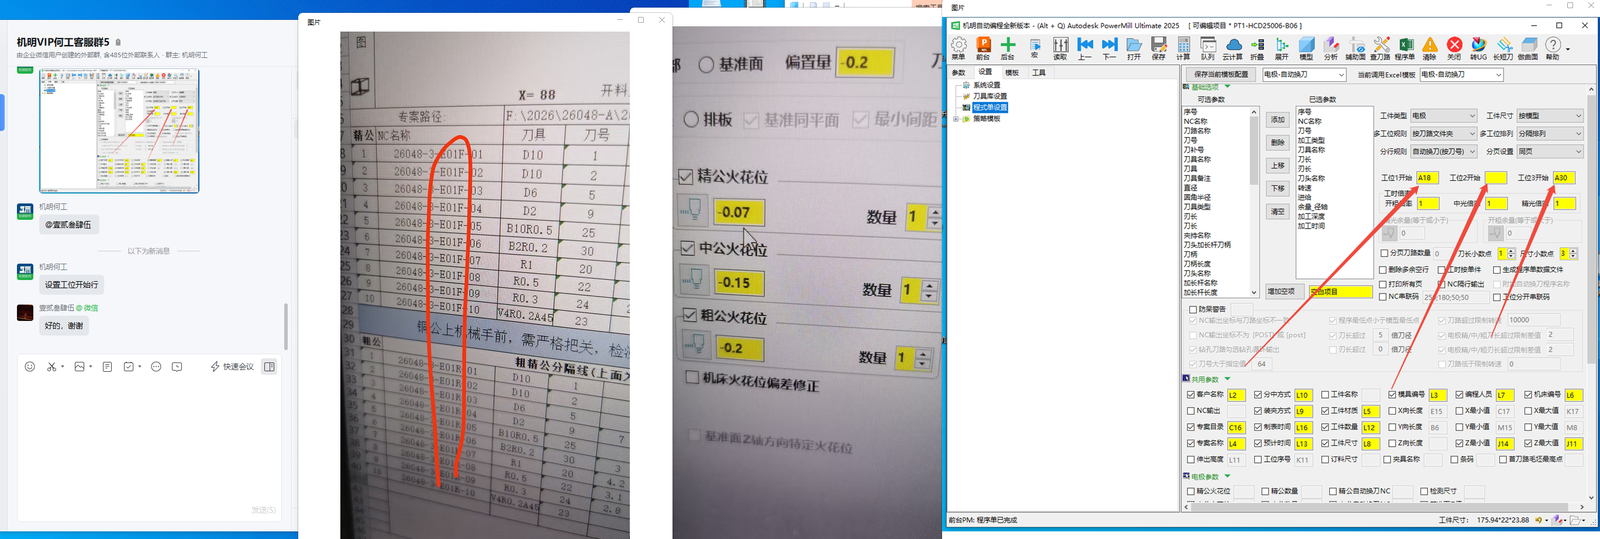Screen dimensions: 1600x539
Task: Enable the 防呆警告 checkbox
Action: 1192,309
